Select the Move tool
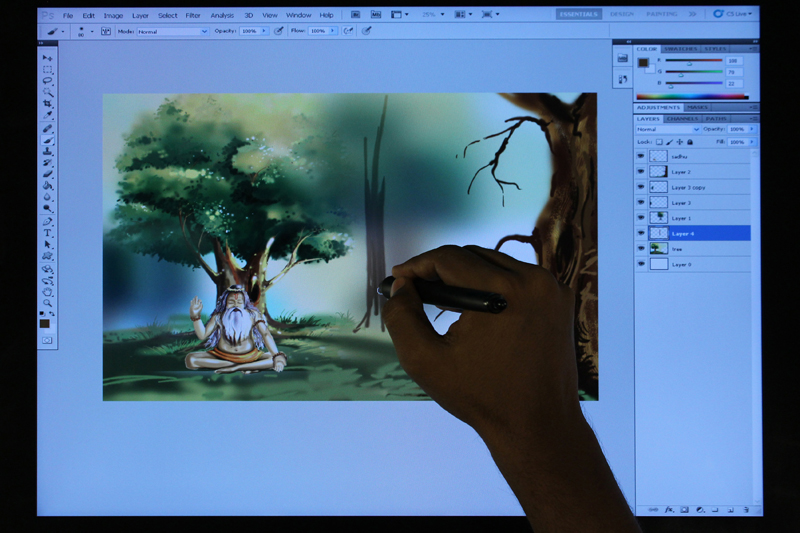The width and height of the screenshot is (800, 533). coord(47,58)
